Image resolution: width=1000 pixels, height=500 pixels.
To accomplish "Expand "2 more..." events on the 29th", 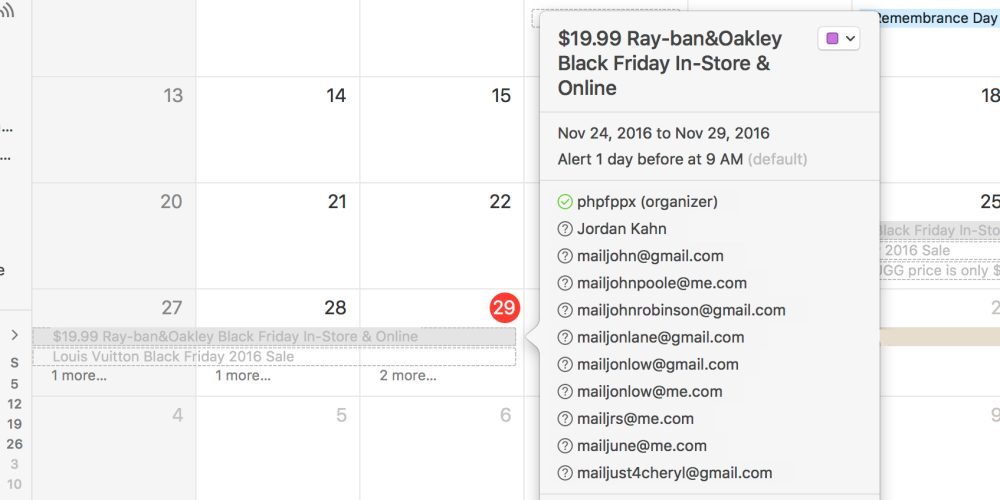I will tap(407, 376).
